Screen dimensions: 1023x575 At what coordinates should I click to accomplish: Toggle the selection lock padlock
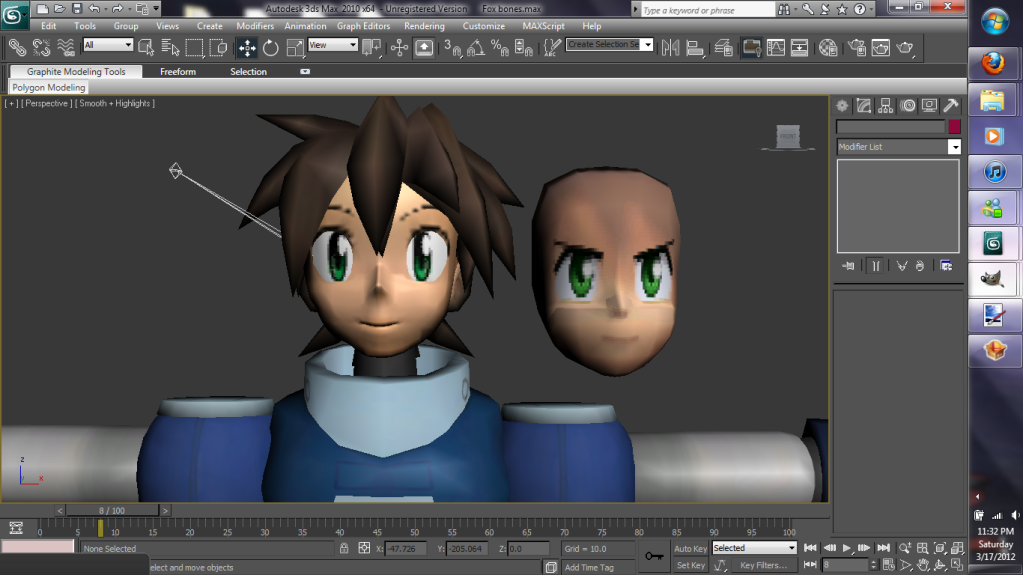[x=344, y=548]
